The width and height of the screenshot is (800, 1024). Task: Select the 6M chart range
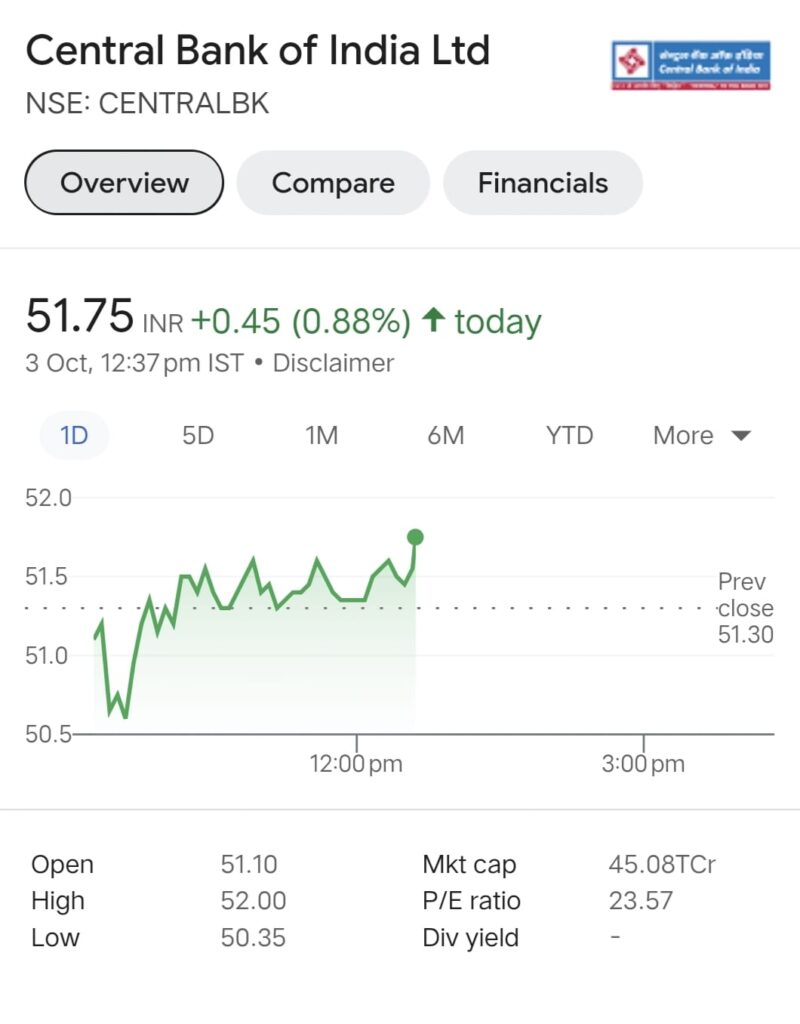tap(445, 436)
